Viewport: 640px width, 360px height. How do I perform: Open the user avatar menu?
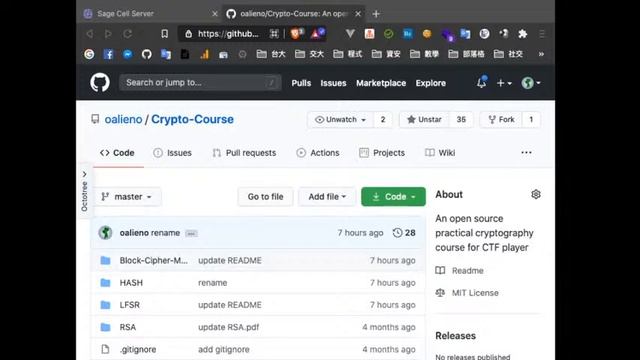pyautogui.click(x=531, y=83)
